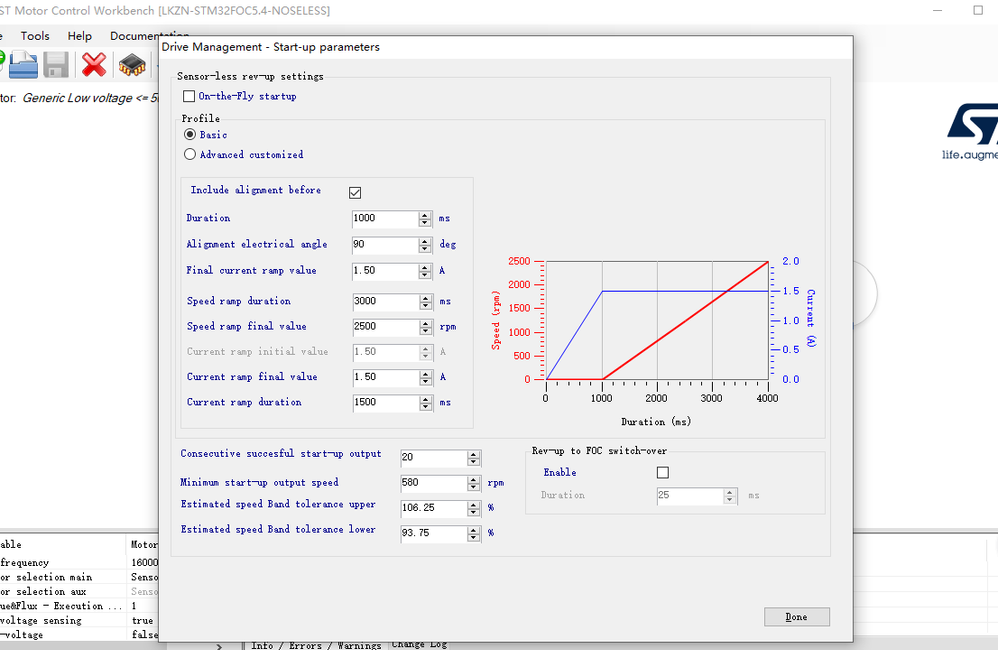
Task: Select the Advanced customized profile option
Action: pyautogui.click(x=190, y=154)
